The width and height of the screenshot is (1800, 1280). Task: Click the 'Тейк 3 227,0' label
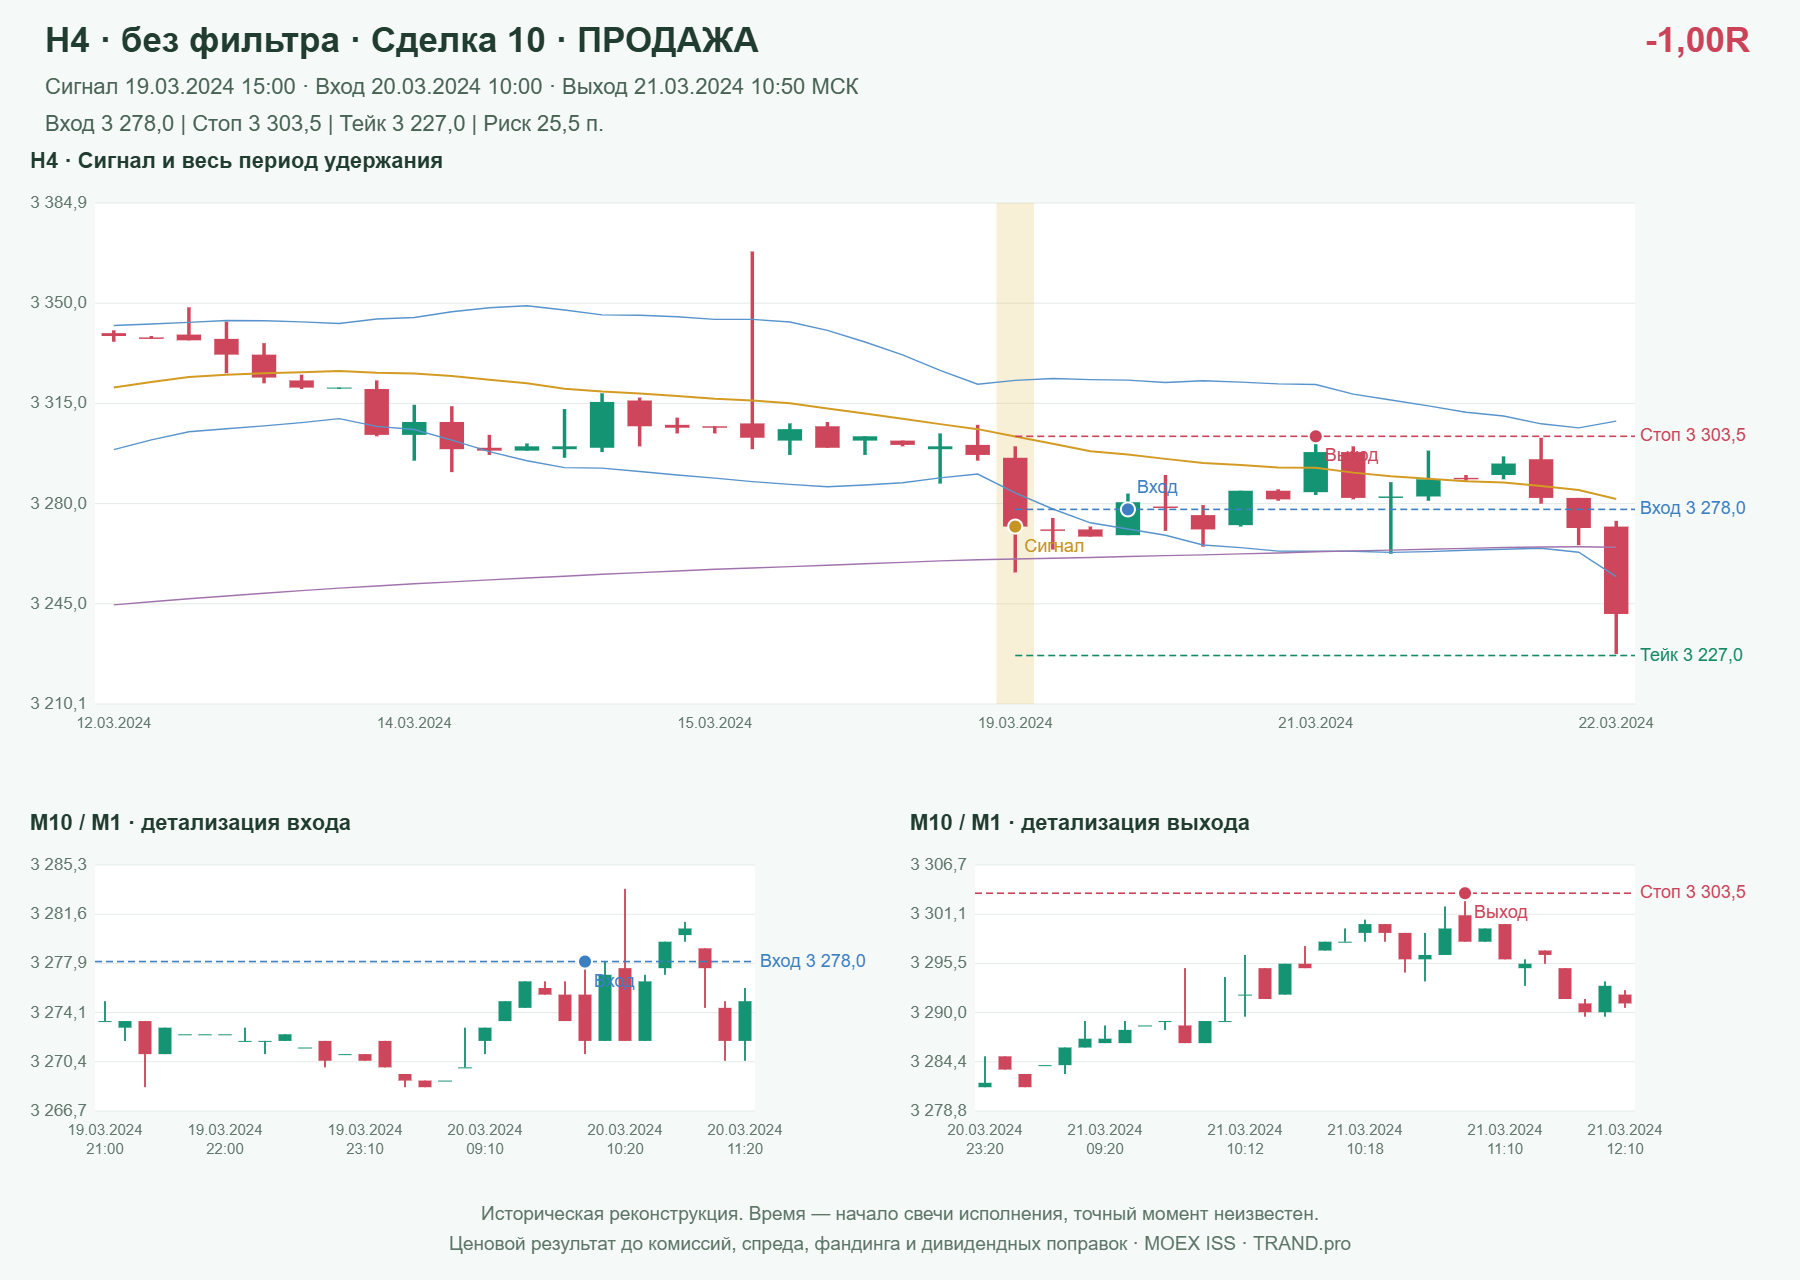pos(1691,655)
